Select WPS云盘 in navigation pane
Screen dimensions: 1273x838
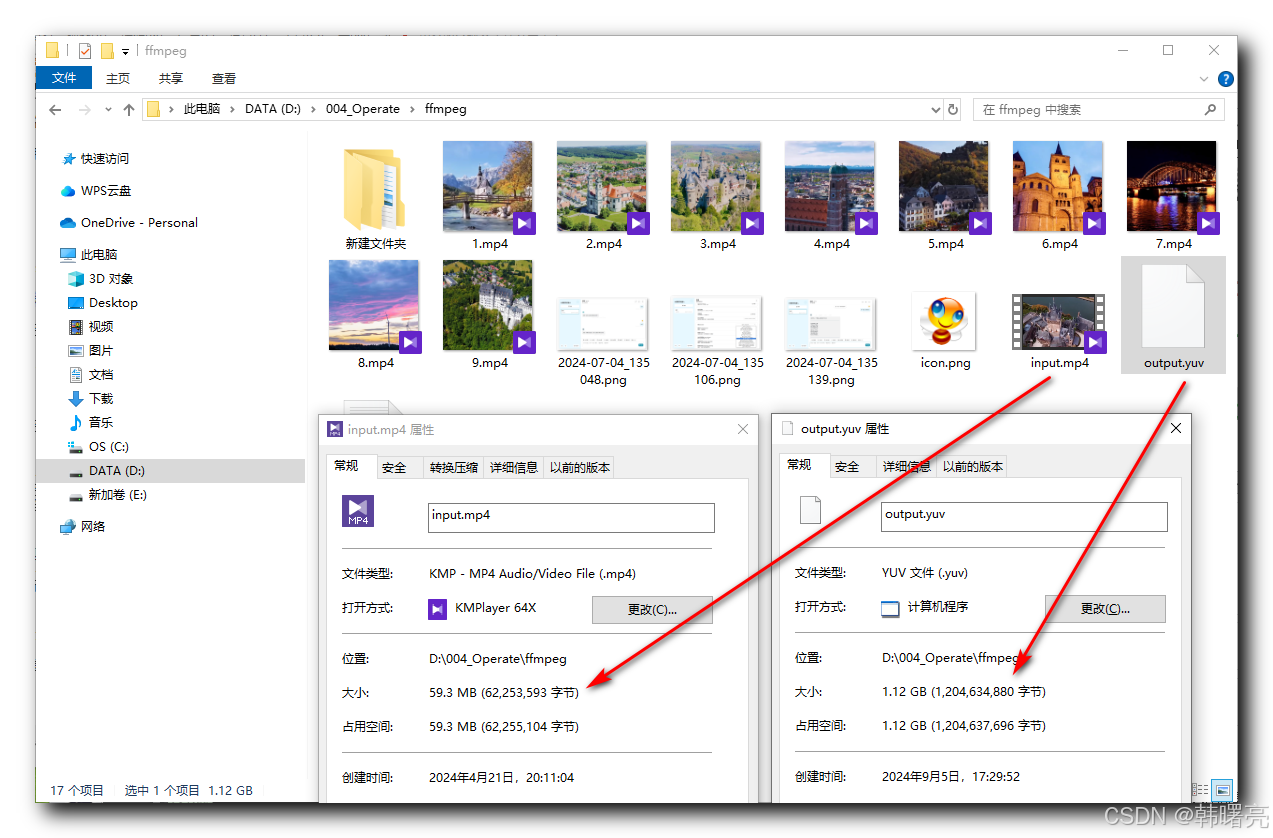click(96, 190)
